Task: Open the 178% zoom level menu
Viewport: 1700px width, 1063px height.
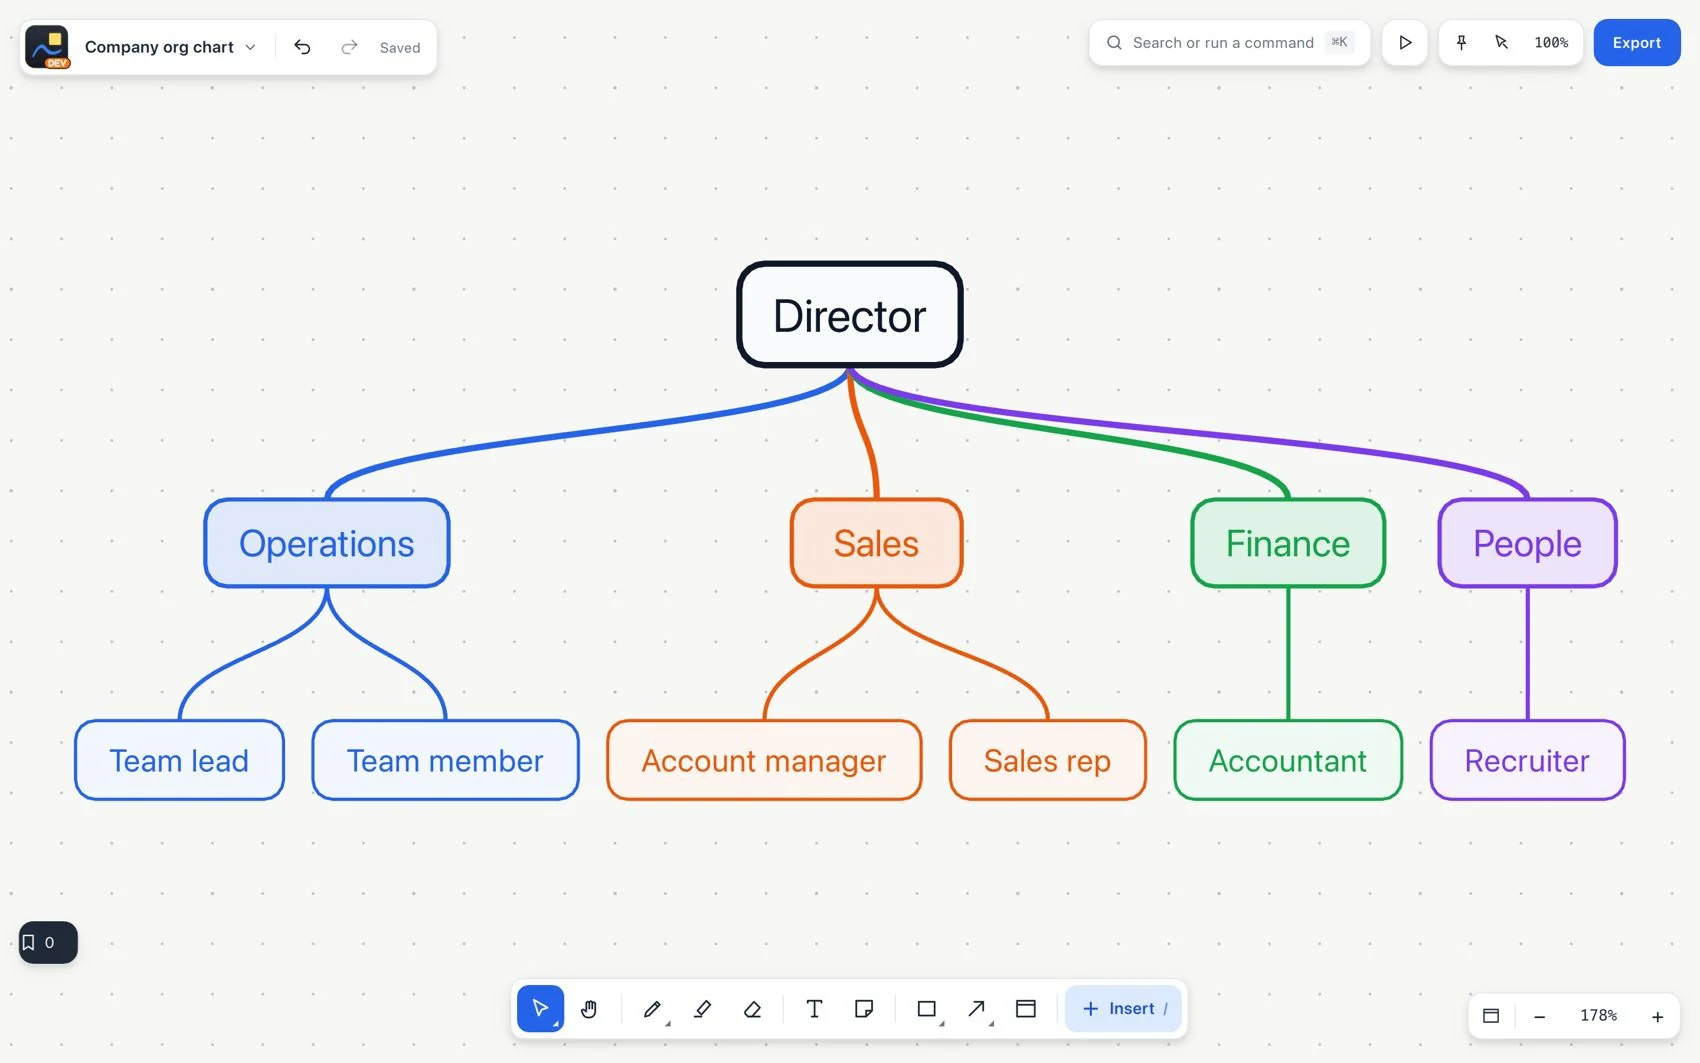Action: [x=1598, y=1015]
